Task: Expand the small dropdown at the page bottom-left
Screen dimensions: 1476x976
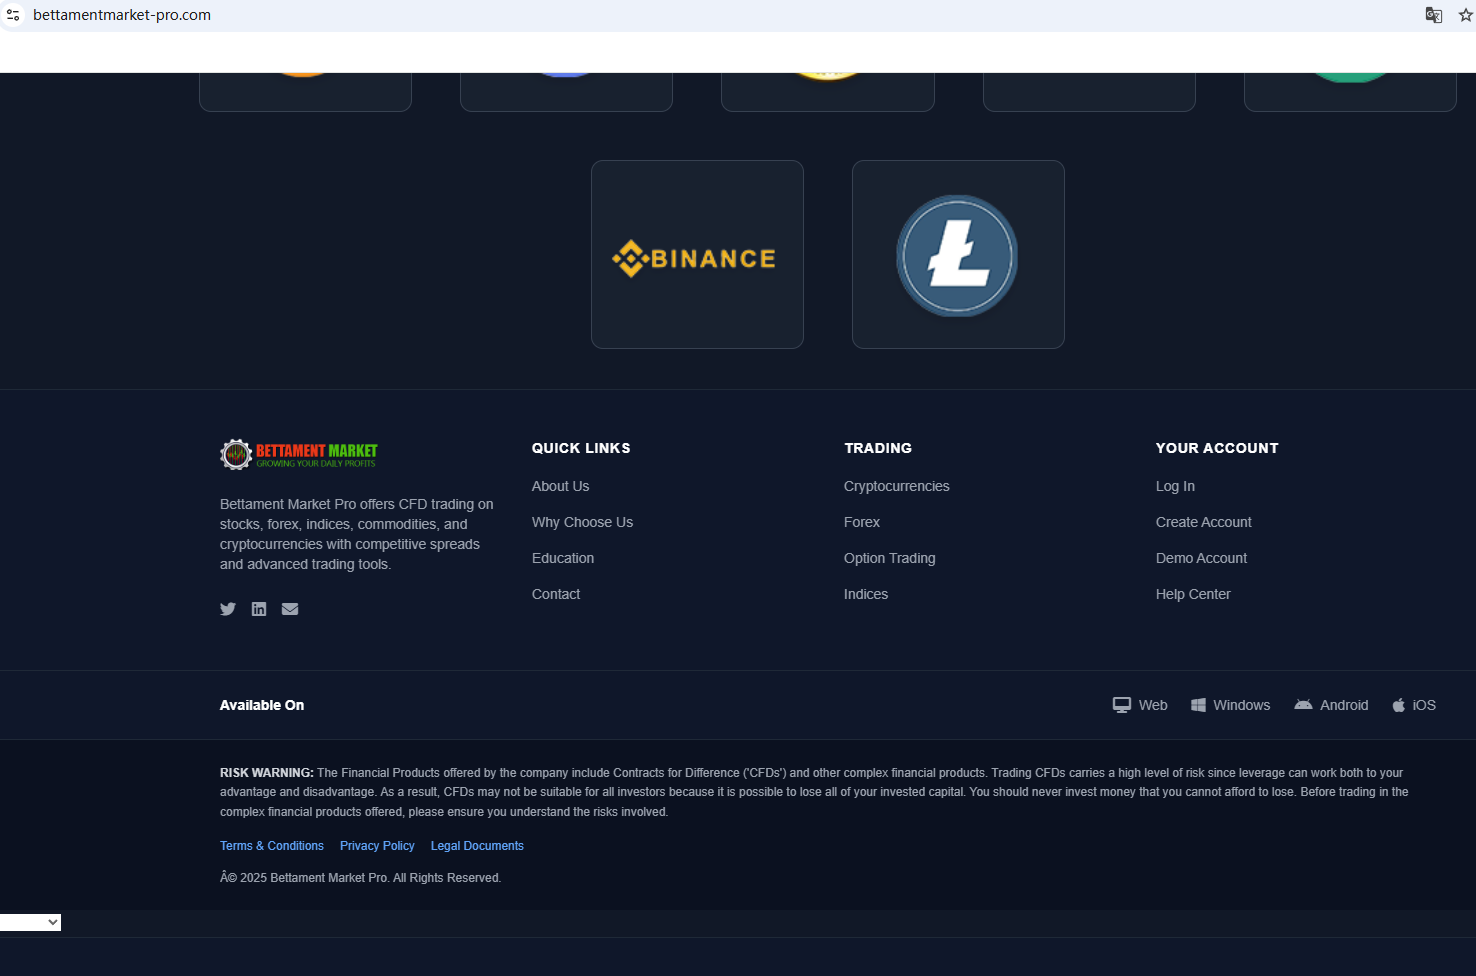Action: tap(30, 922)
